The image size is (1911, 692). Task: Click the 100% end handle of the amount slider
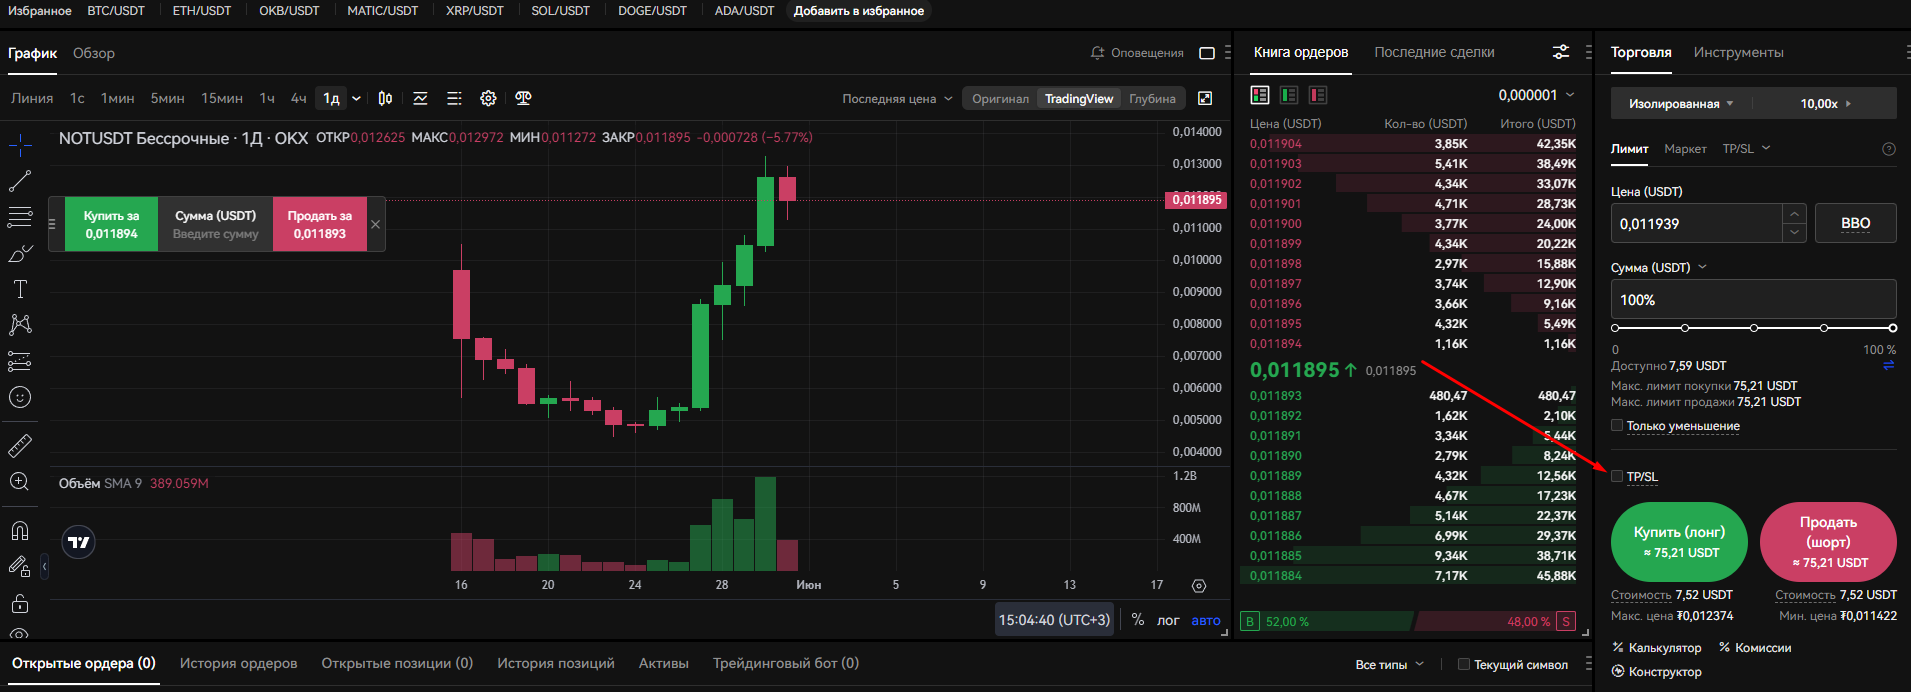click(x=1892, y=328)
